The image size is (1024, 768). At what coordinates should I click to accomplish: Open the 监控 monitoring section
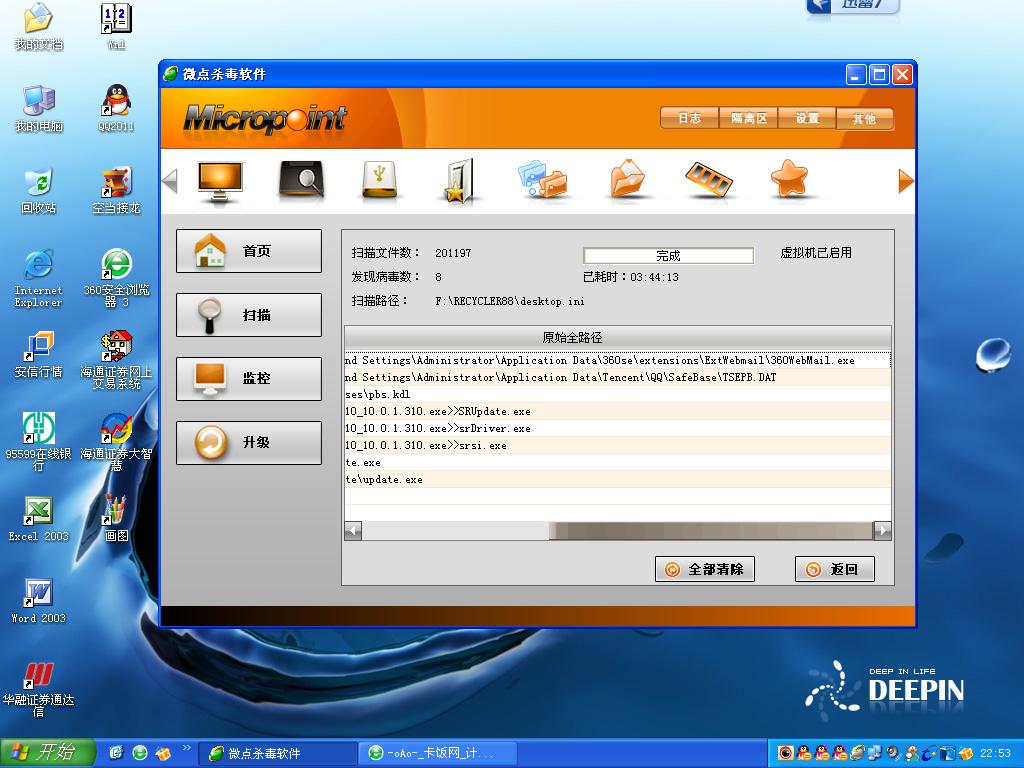(249, 379)
